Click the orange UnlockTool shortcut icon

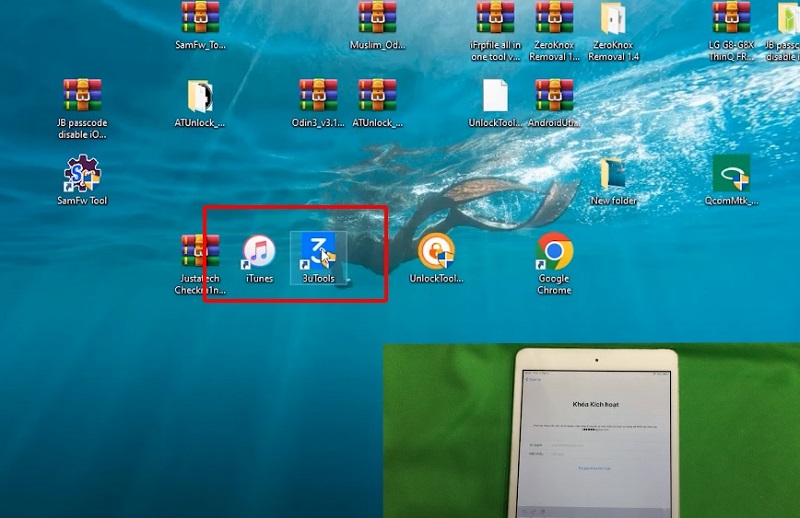436,252
